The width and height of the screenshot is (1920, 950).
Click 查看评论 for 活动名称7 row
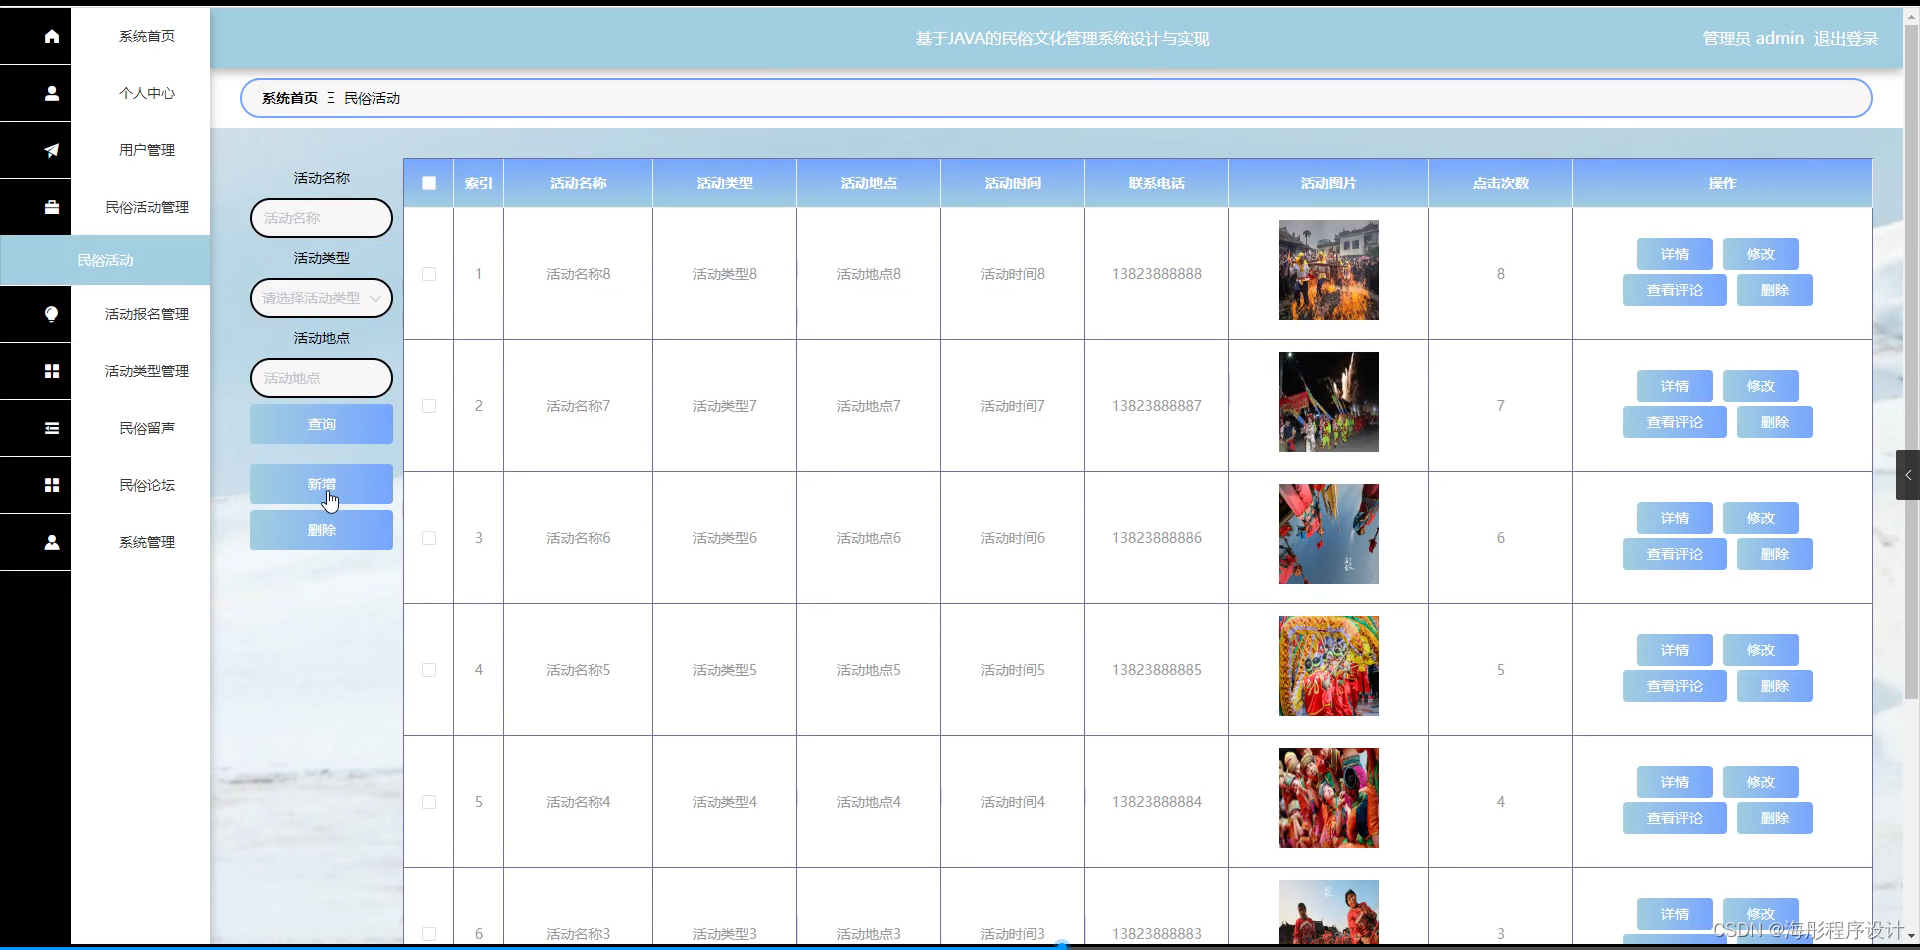coord(1675,422)
